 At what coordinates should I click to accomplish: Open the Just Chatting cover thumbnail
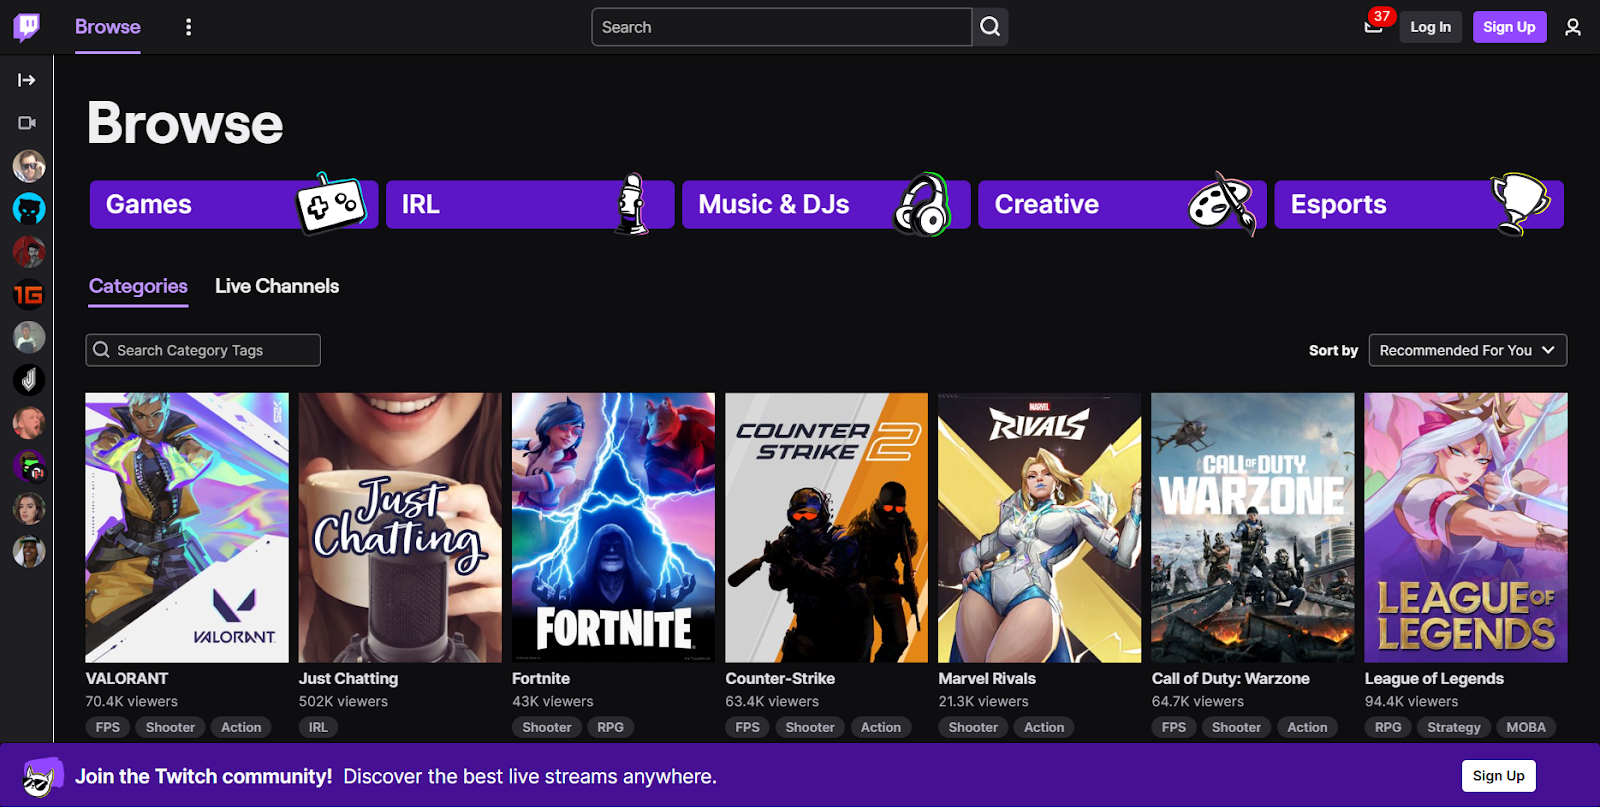click(x=400, y=528)
